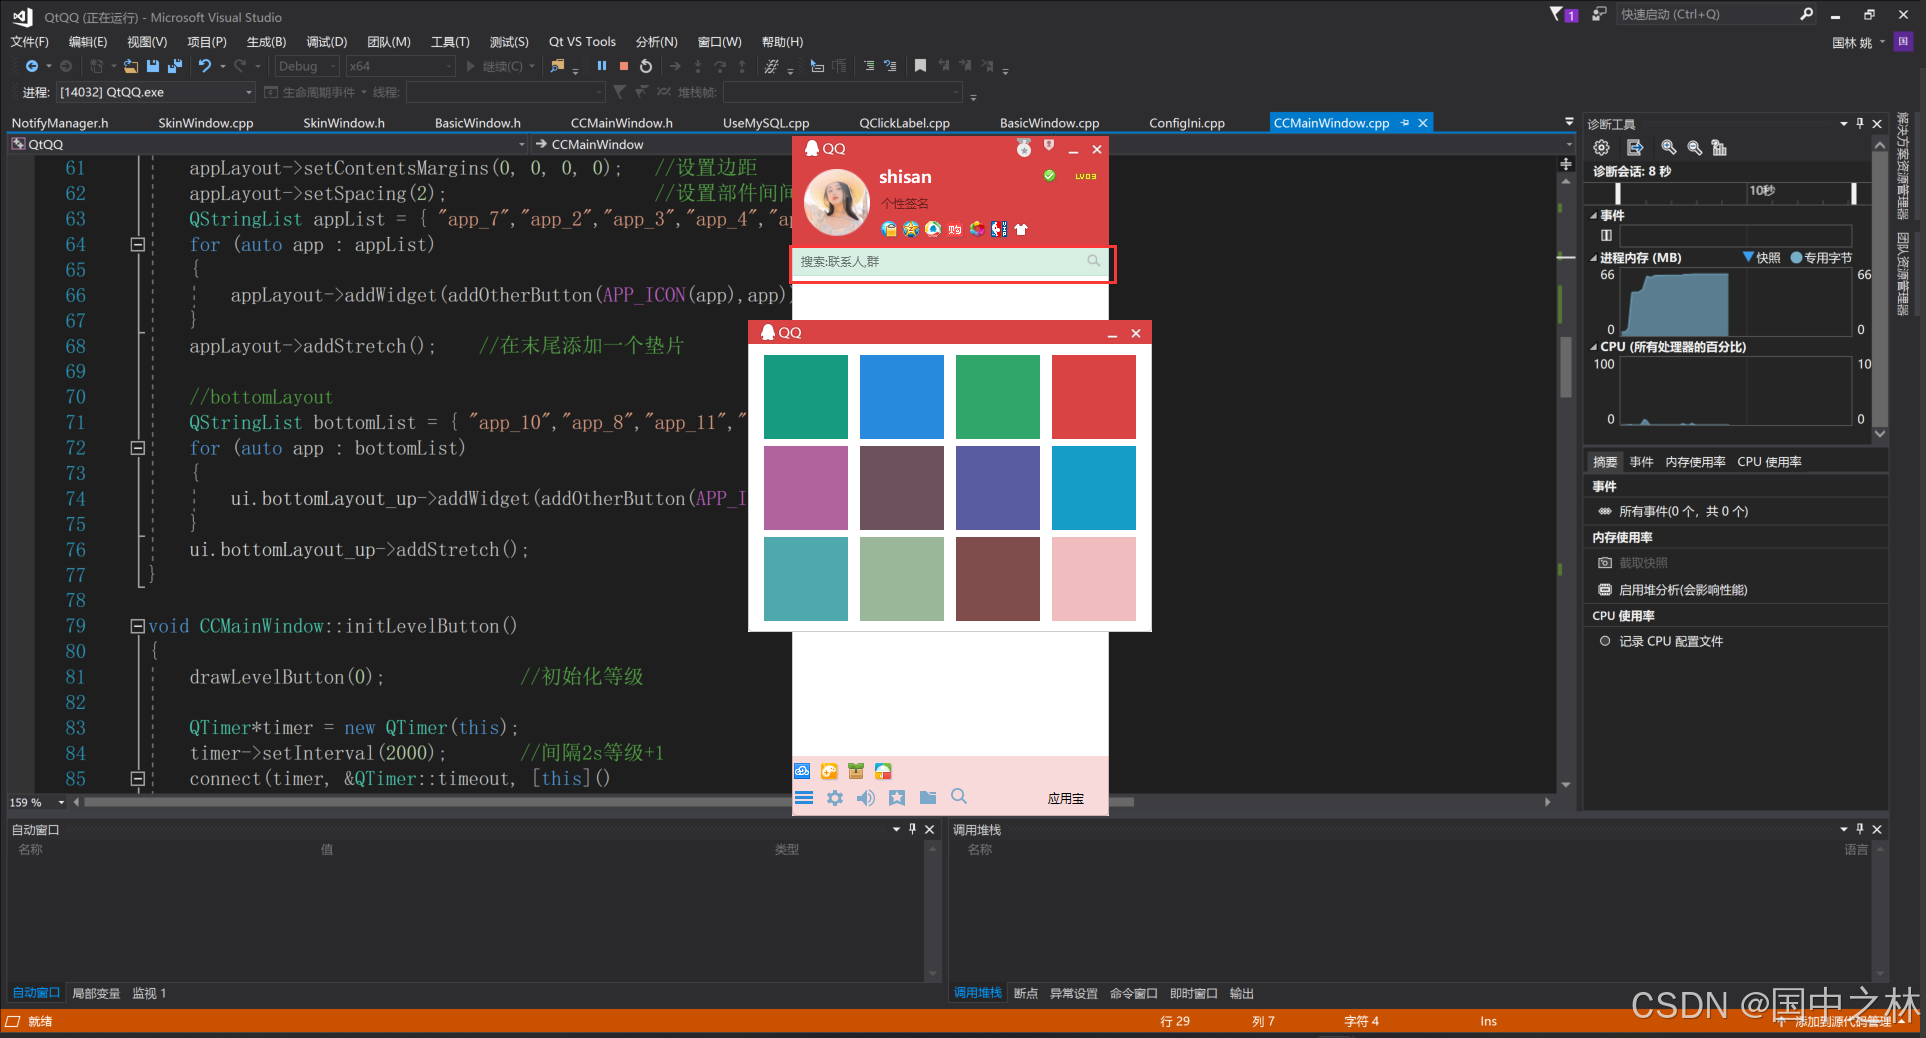1926x1038 pixels.
Task: Open the 调试(D) menu
Action: click(326, 42)
